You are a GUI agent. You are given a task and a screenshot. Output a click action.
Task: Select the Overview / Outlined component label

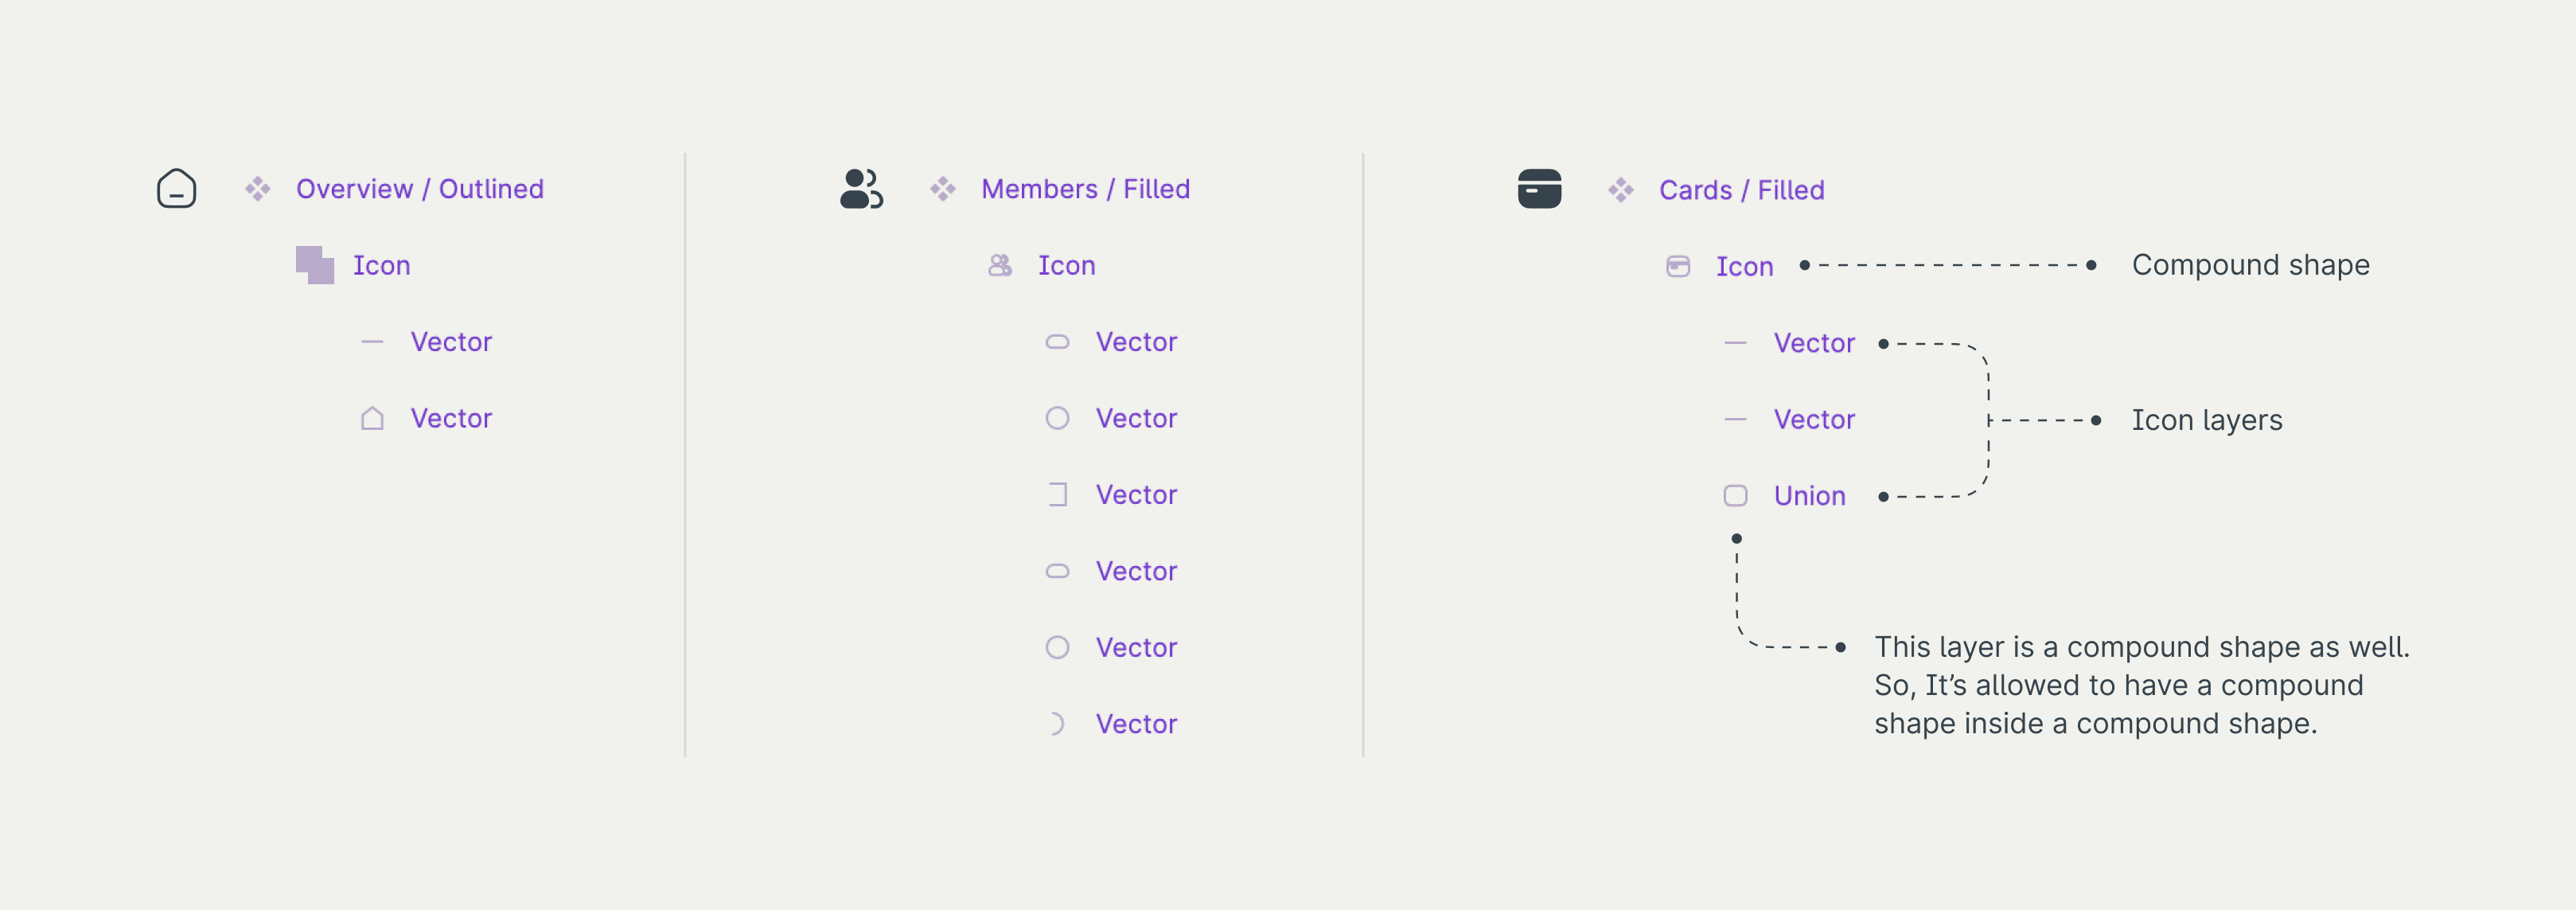click(x=420, y=189)
